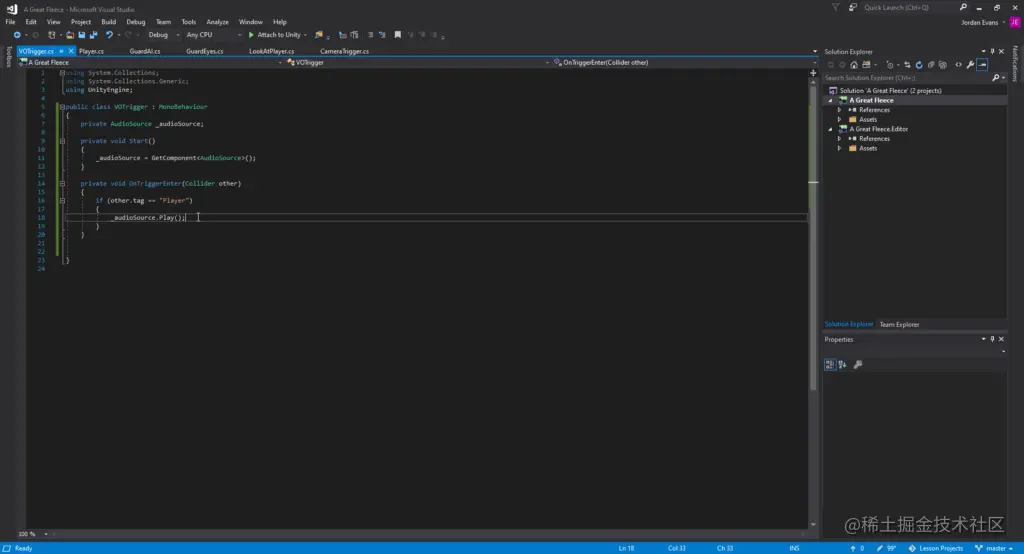This screenshot has width=1024, height=554.
Task: Click the Navigate Backward arrow in toolbar
Action: point(17,35)
